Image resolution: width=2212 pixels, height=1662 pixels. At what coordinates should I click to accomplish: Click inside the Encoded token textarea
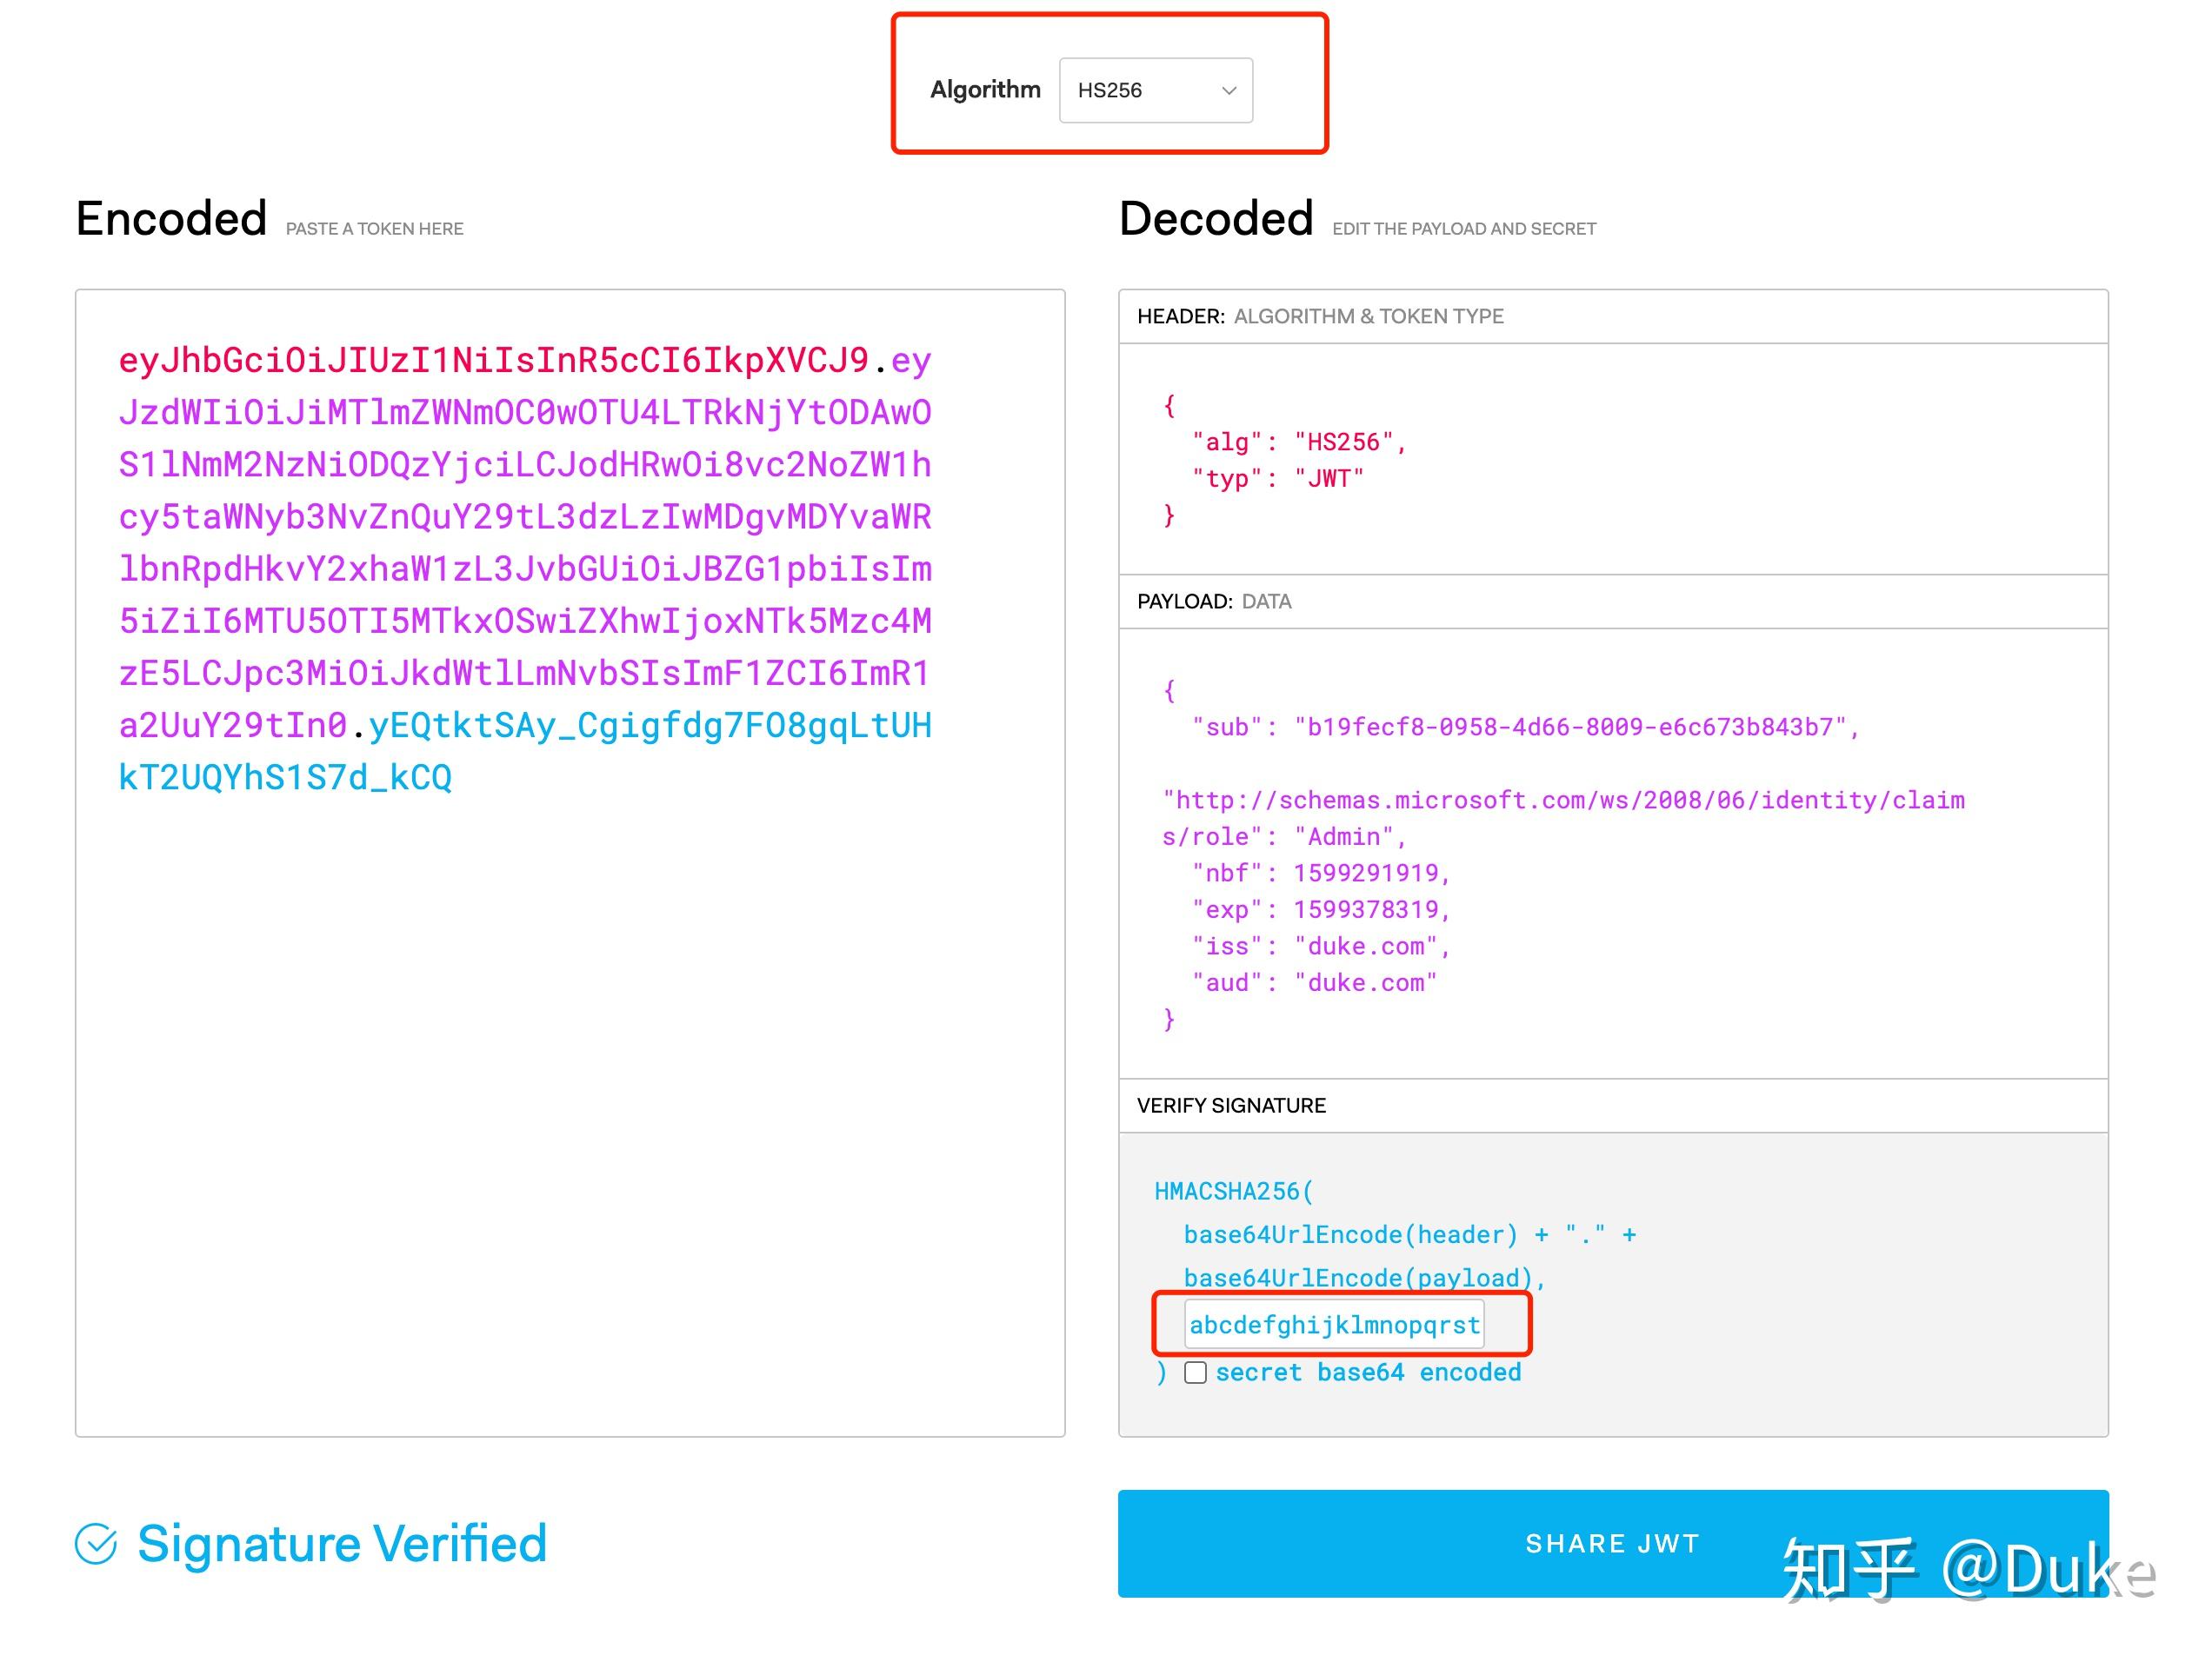pyautogui.click(x=570, y=1100)
